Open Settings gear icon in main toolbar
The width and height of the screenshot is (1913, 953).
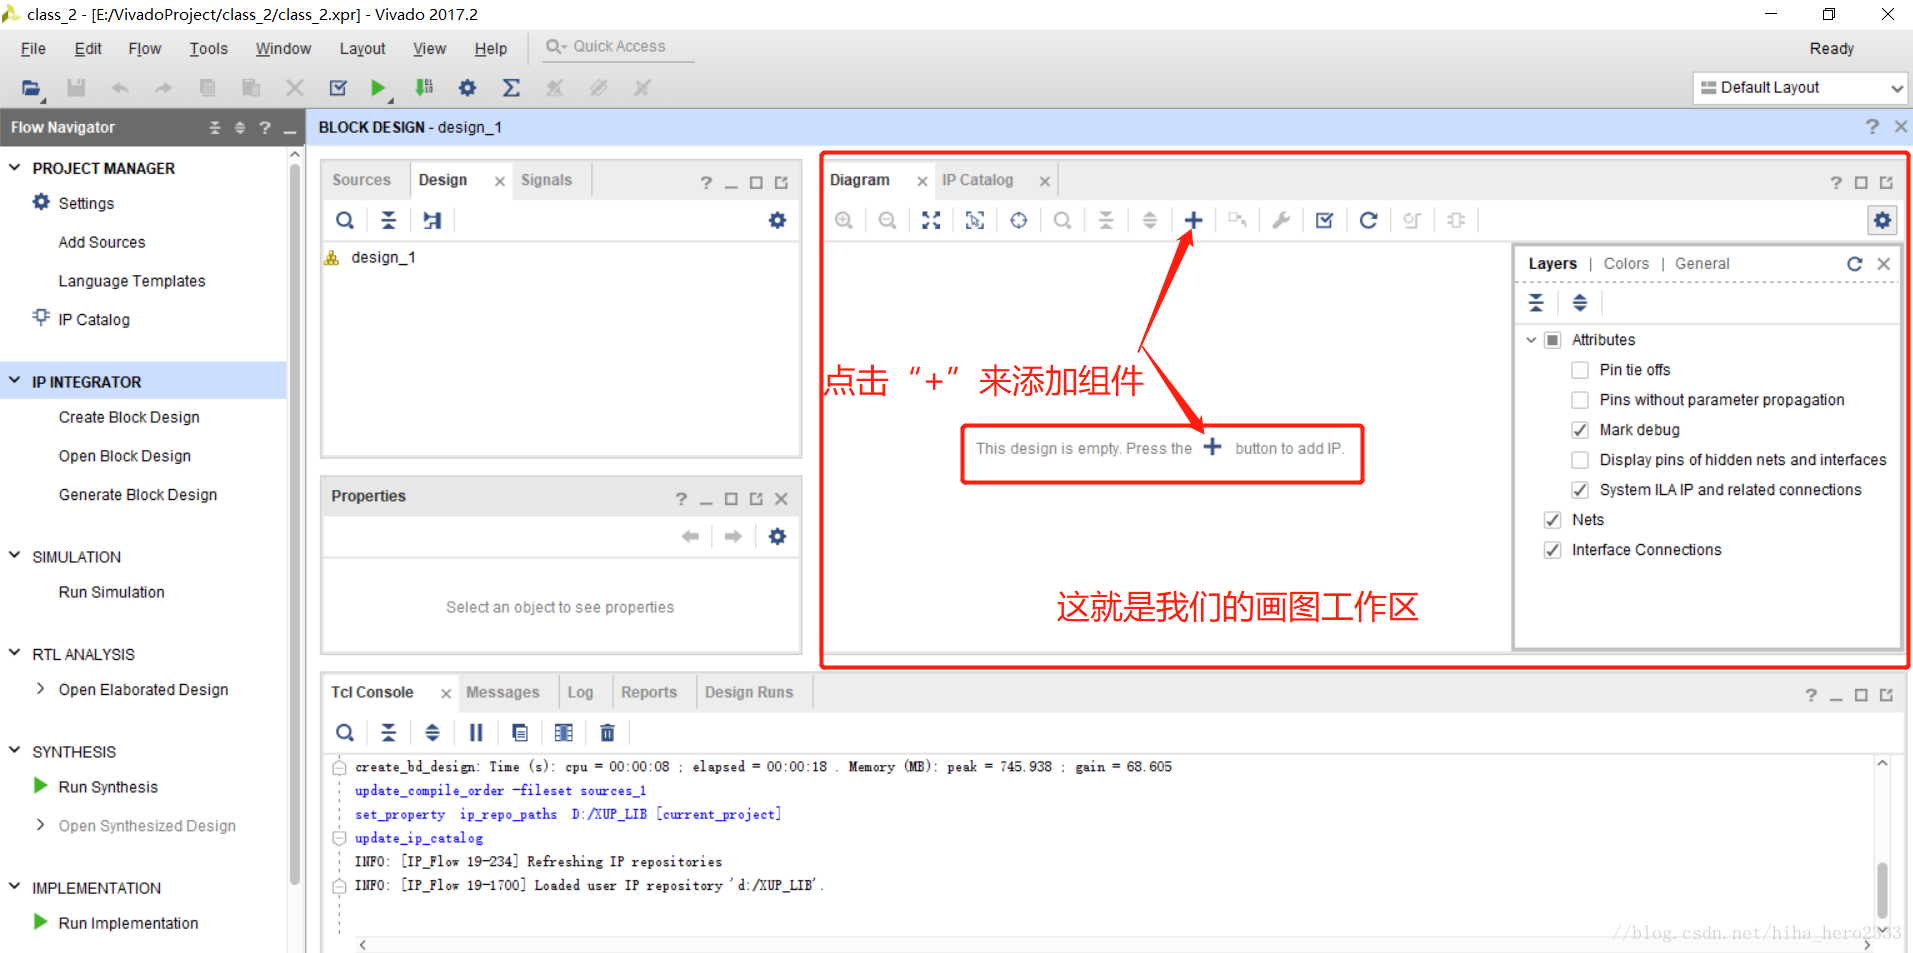pos(467,88)
